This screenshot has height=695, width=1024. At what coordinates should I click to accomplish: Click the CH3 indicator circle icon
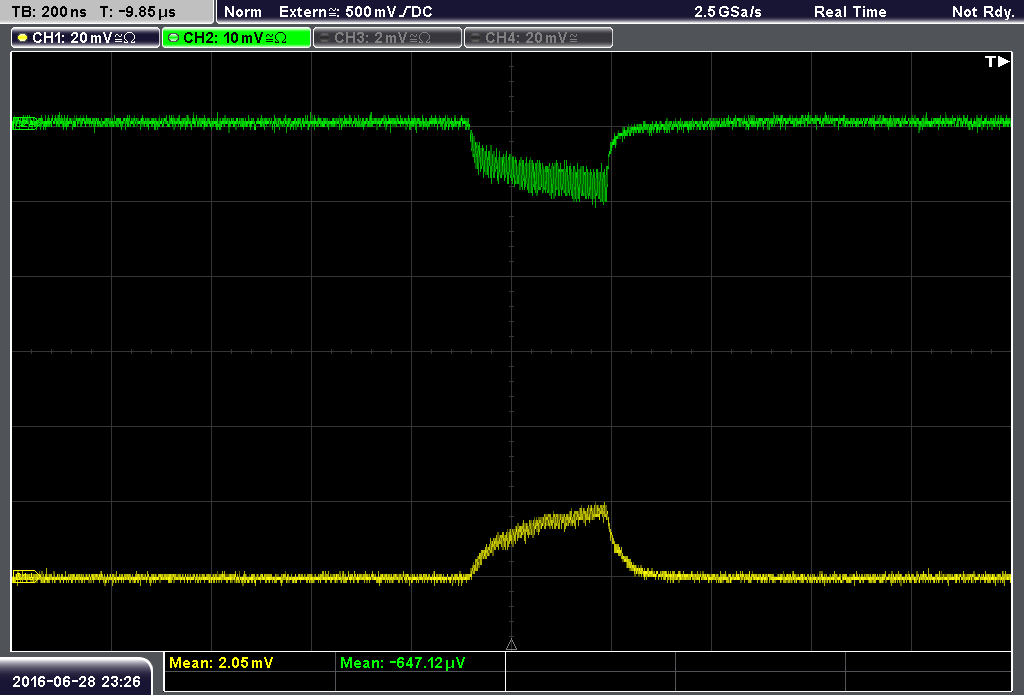[325, 38]
